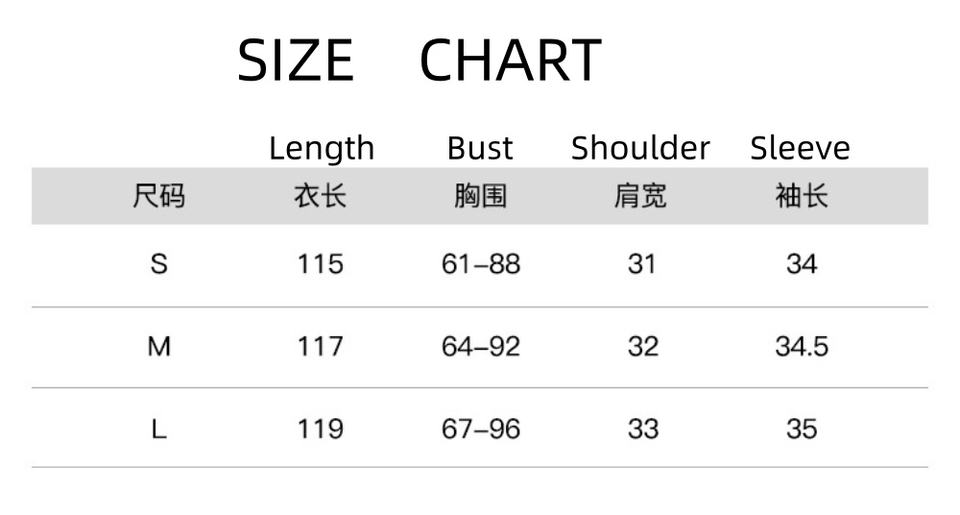Click the 尺码 header cell
Screen dimensions: 960x515
[x=159, y=196]
